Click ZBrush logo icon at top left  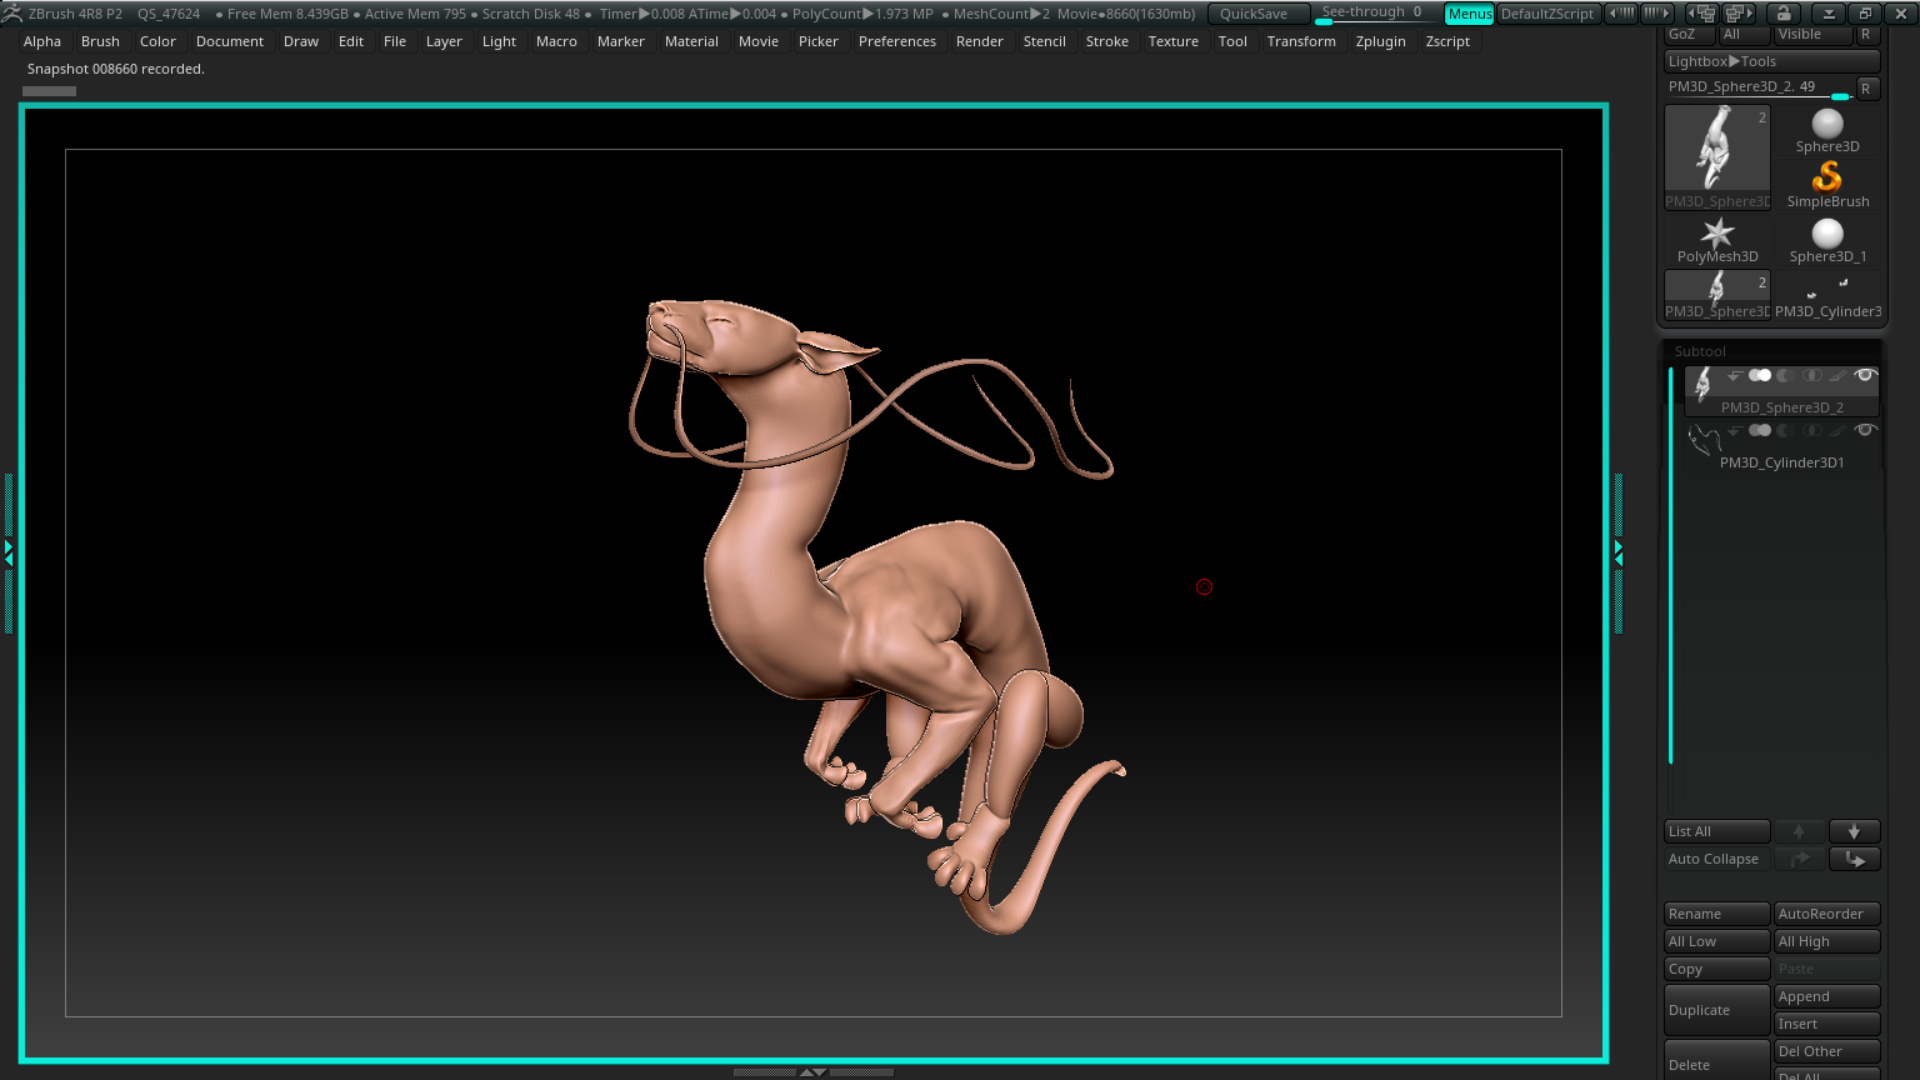point(12,13)
